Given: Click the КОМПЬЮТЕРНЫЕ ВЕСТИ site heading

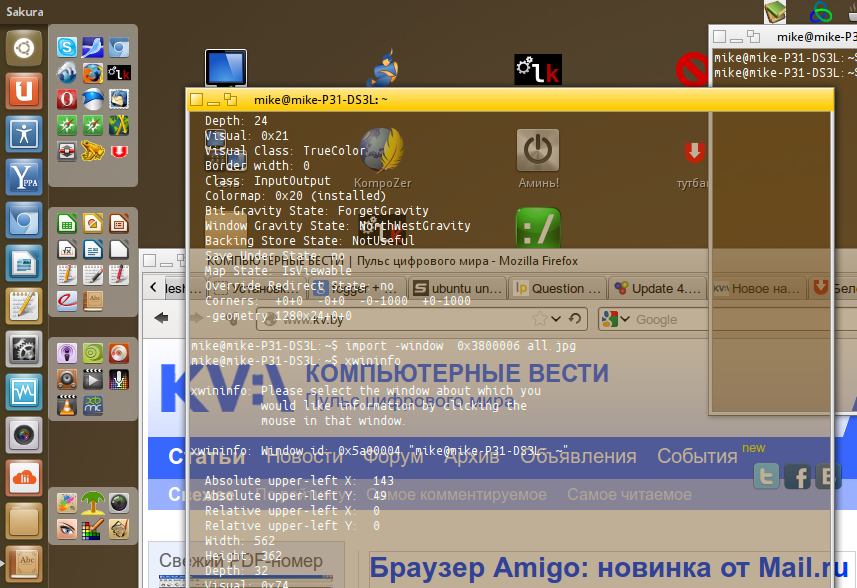Looking at the screenshot, I should click(456, 374).
